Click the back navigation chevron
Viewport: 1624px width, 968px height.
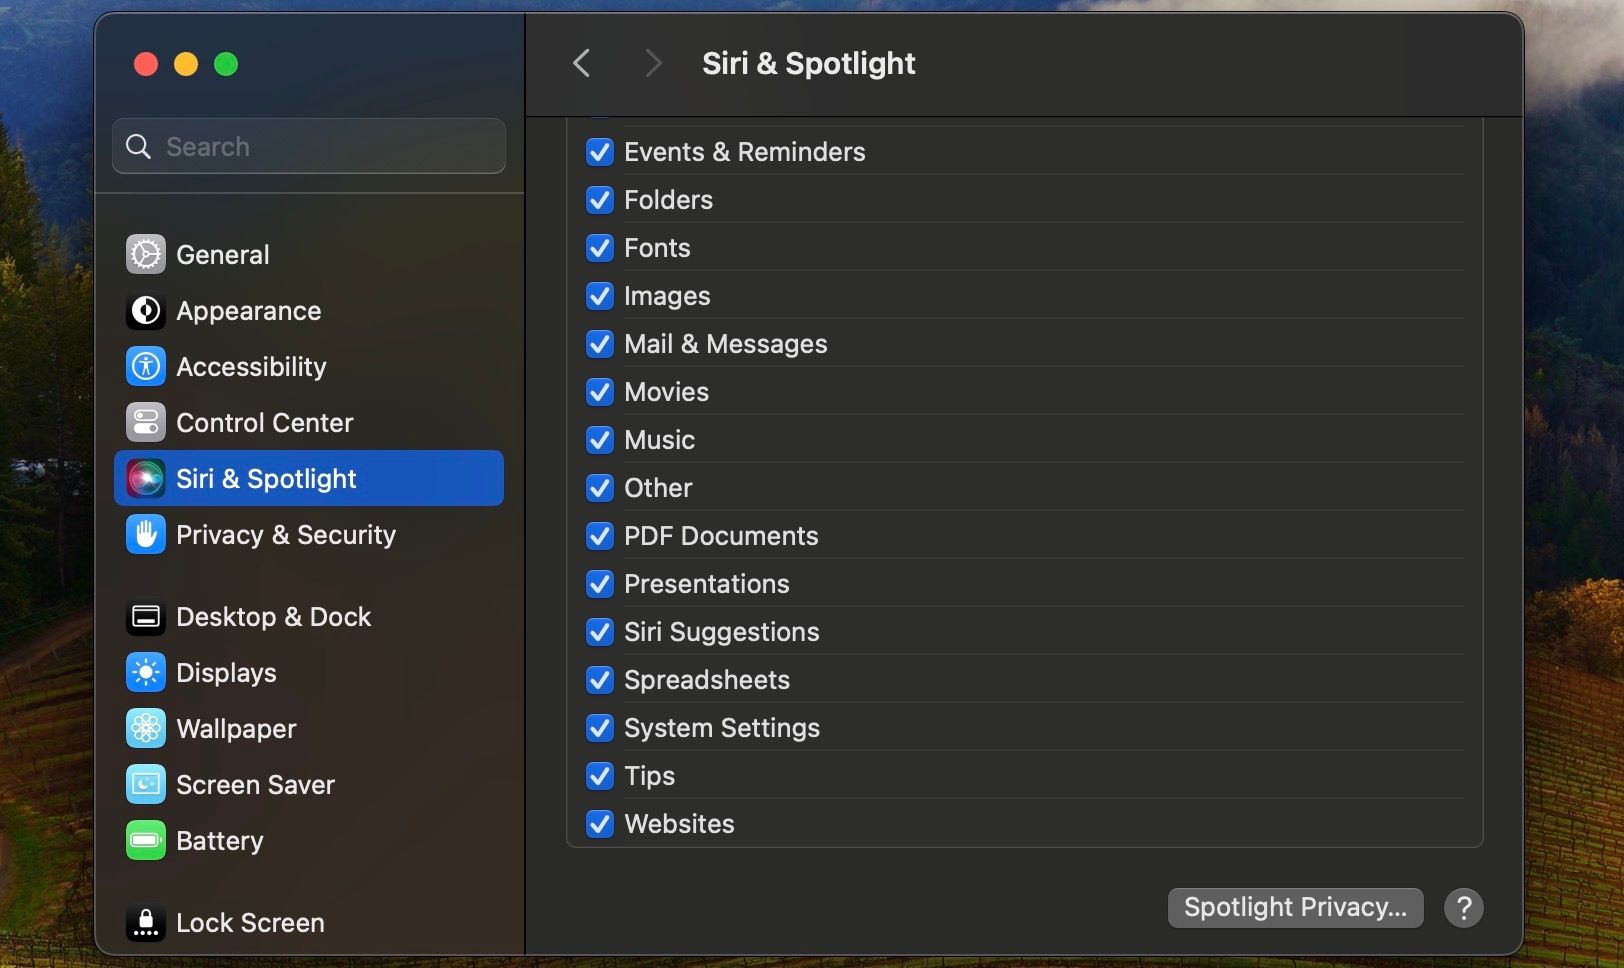point(581,63)
